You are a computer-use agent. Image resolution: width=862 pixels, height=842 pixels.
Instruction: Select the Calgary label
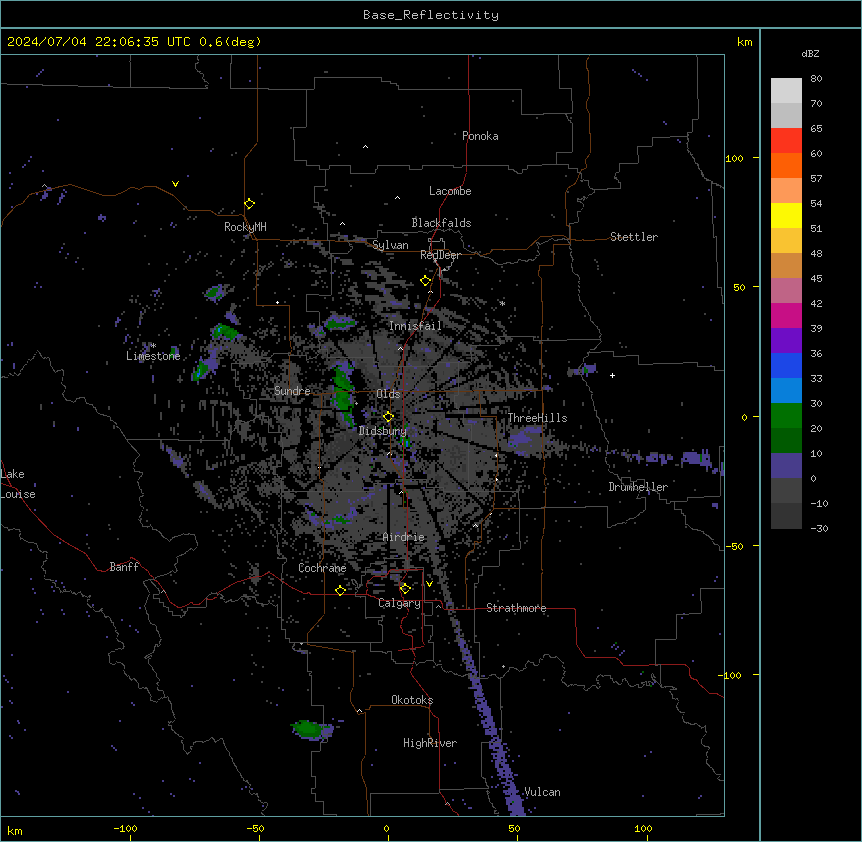(399, 603)
